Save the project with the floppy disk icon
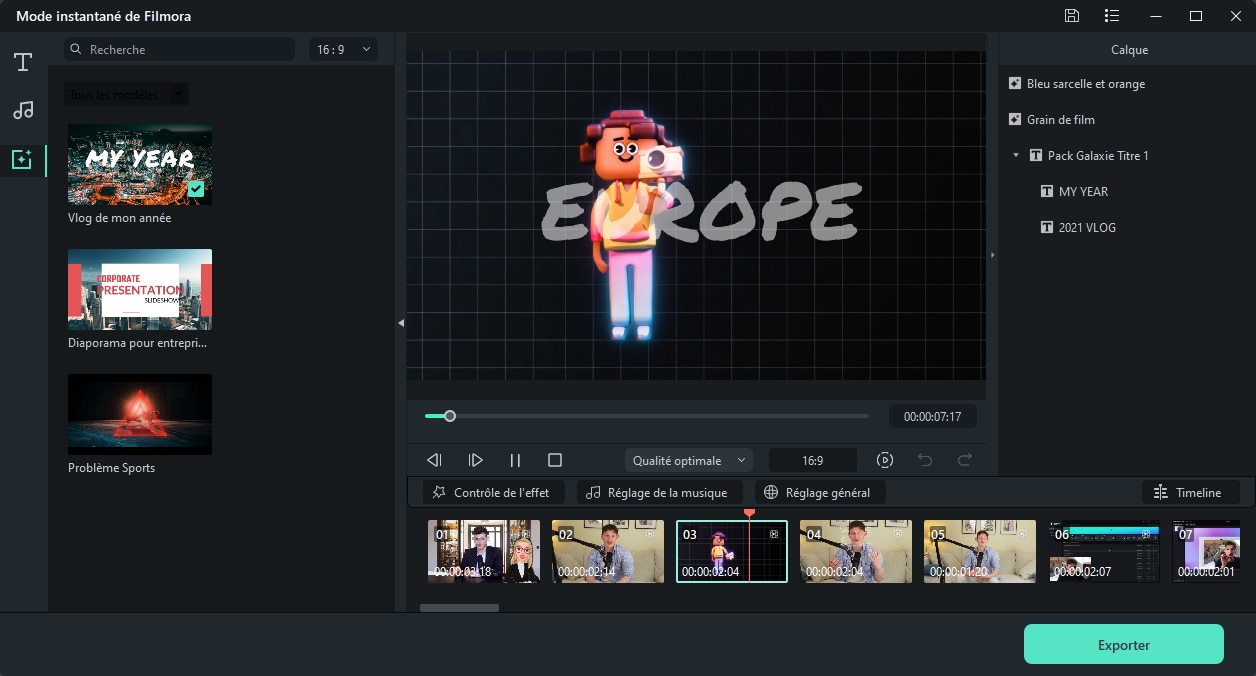The height and width of the screenshot is (676, 1256). point(1072,16)
